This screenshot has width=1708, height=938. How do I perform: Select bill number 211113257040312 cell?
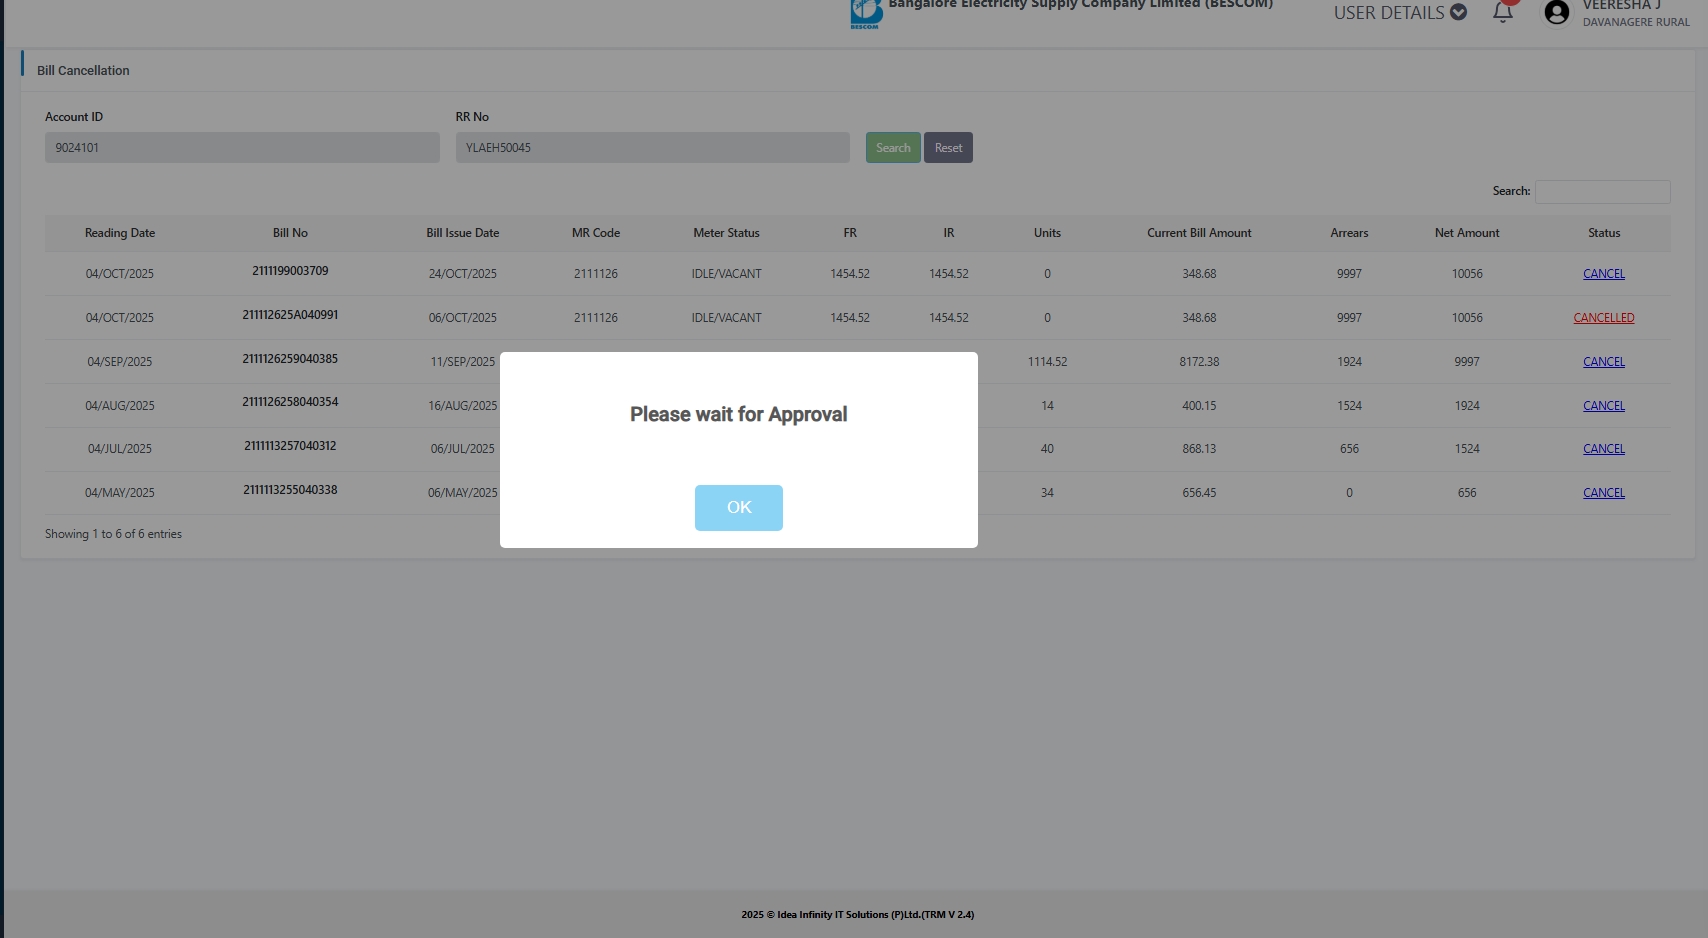coord(290,446)
